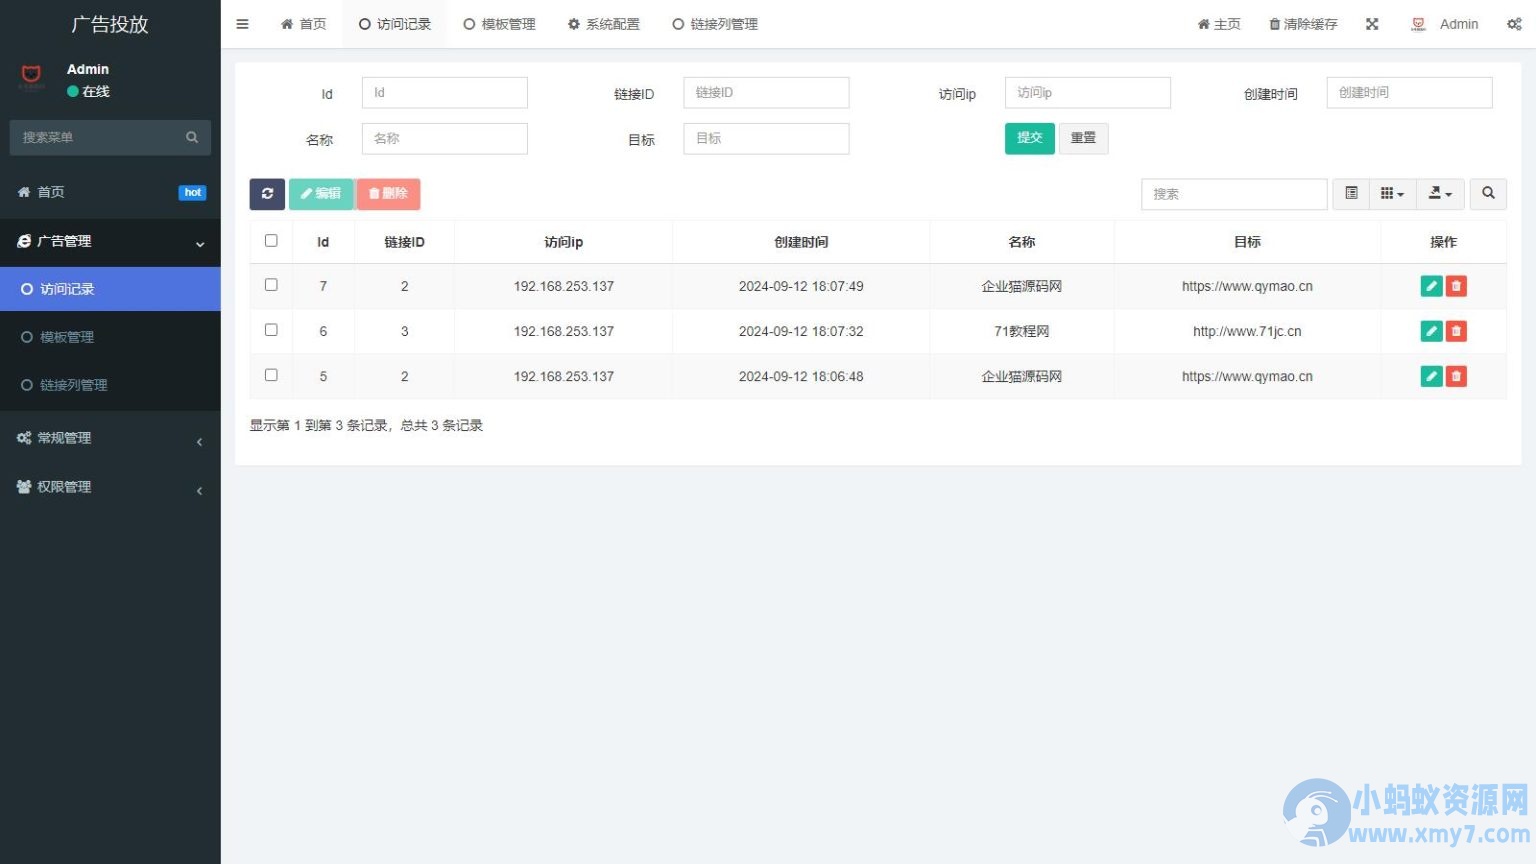1536x864 pixels.
Task: Check the row checkbox for Id 5
Action: (271, 375)
